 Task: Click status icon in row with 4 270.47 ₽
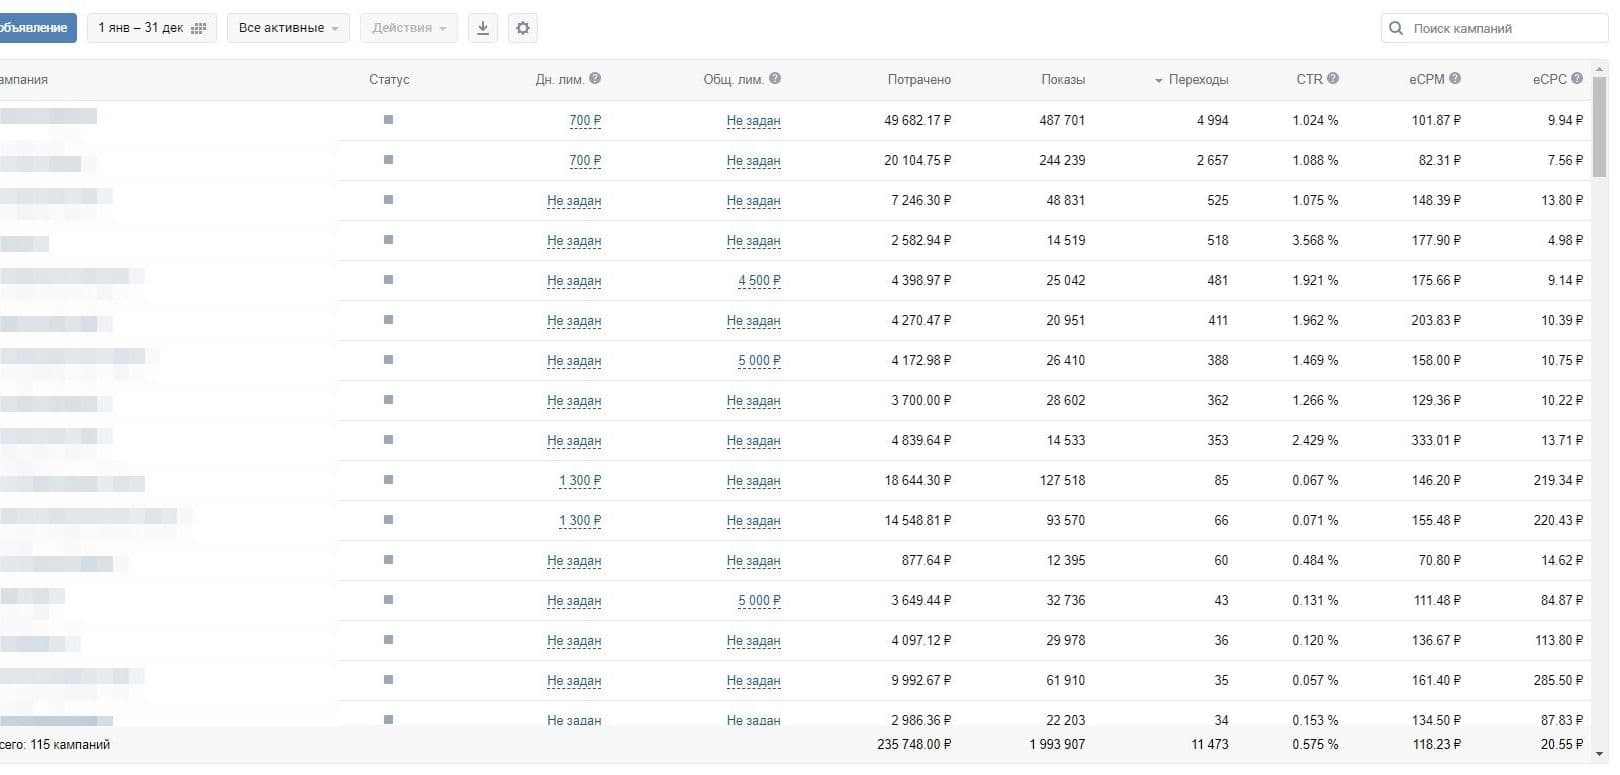[388, 320]
